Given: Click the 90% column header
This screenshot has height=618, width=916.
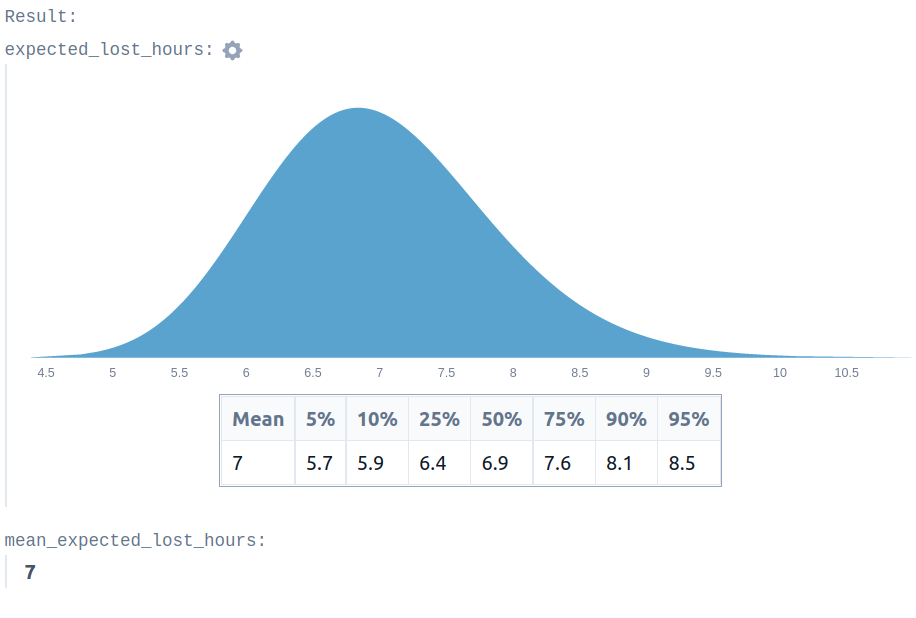Looking at the screenshot, I should pos(626,419).
